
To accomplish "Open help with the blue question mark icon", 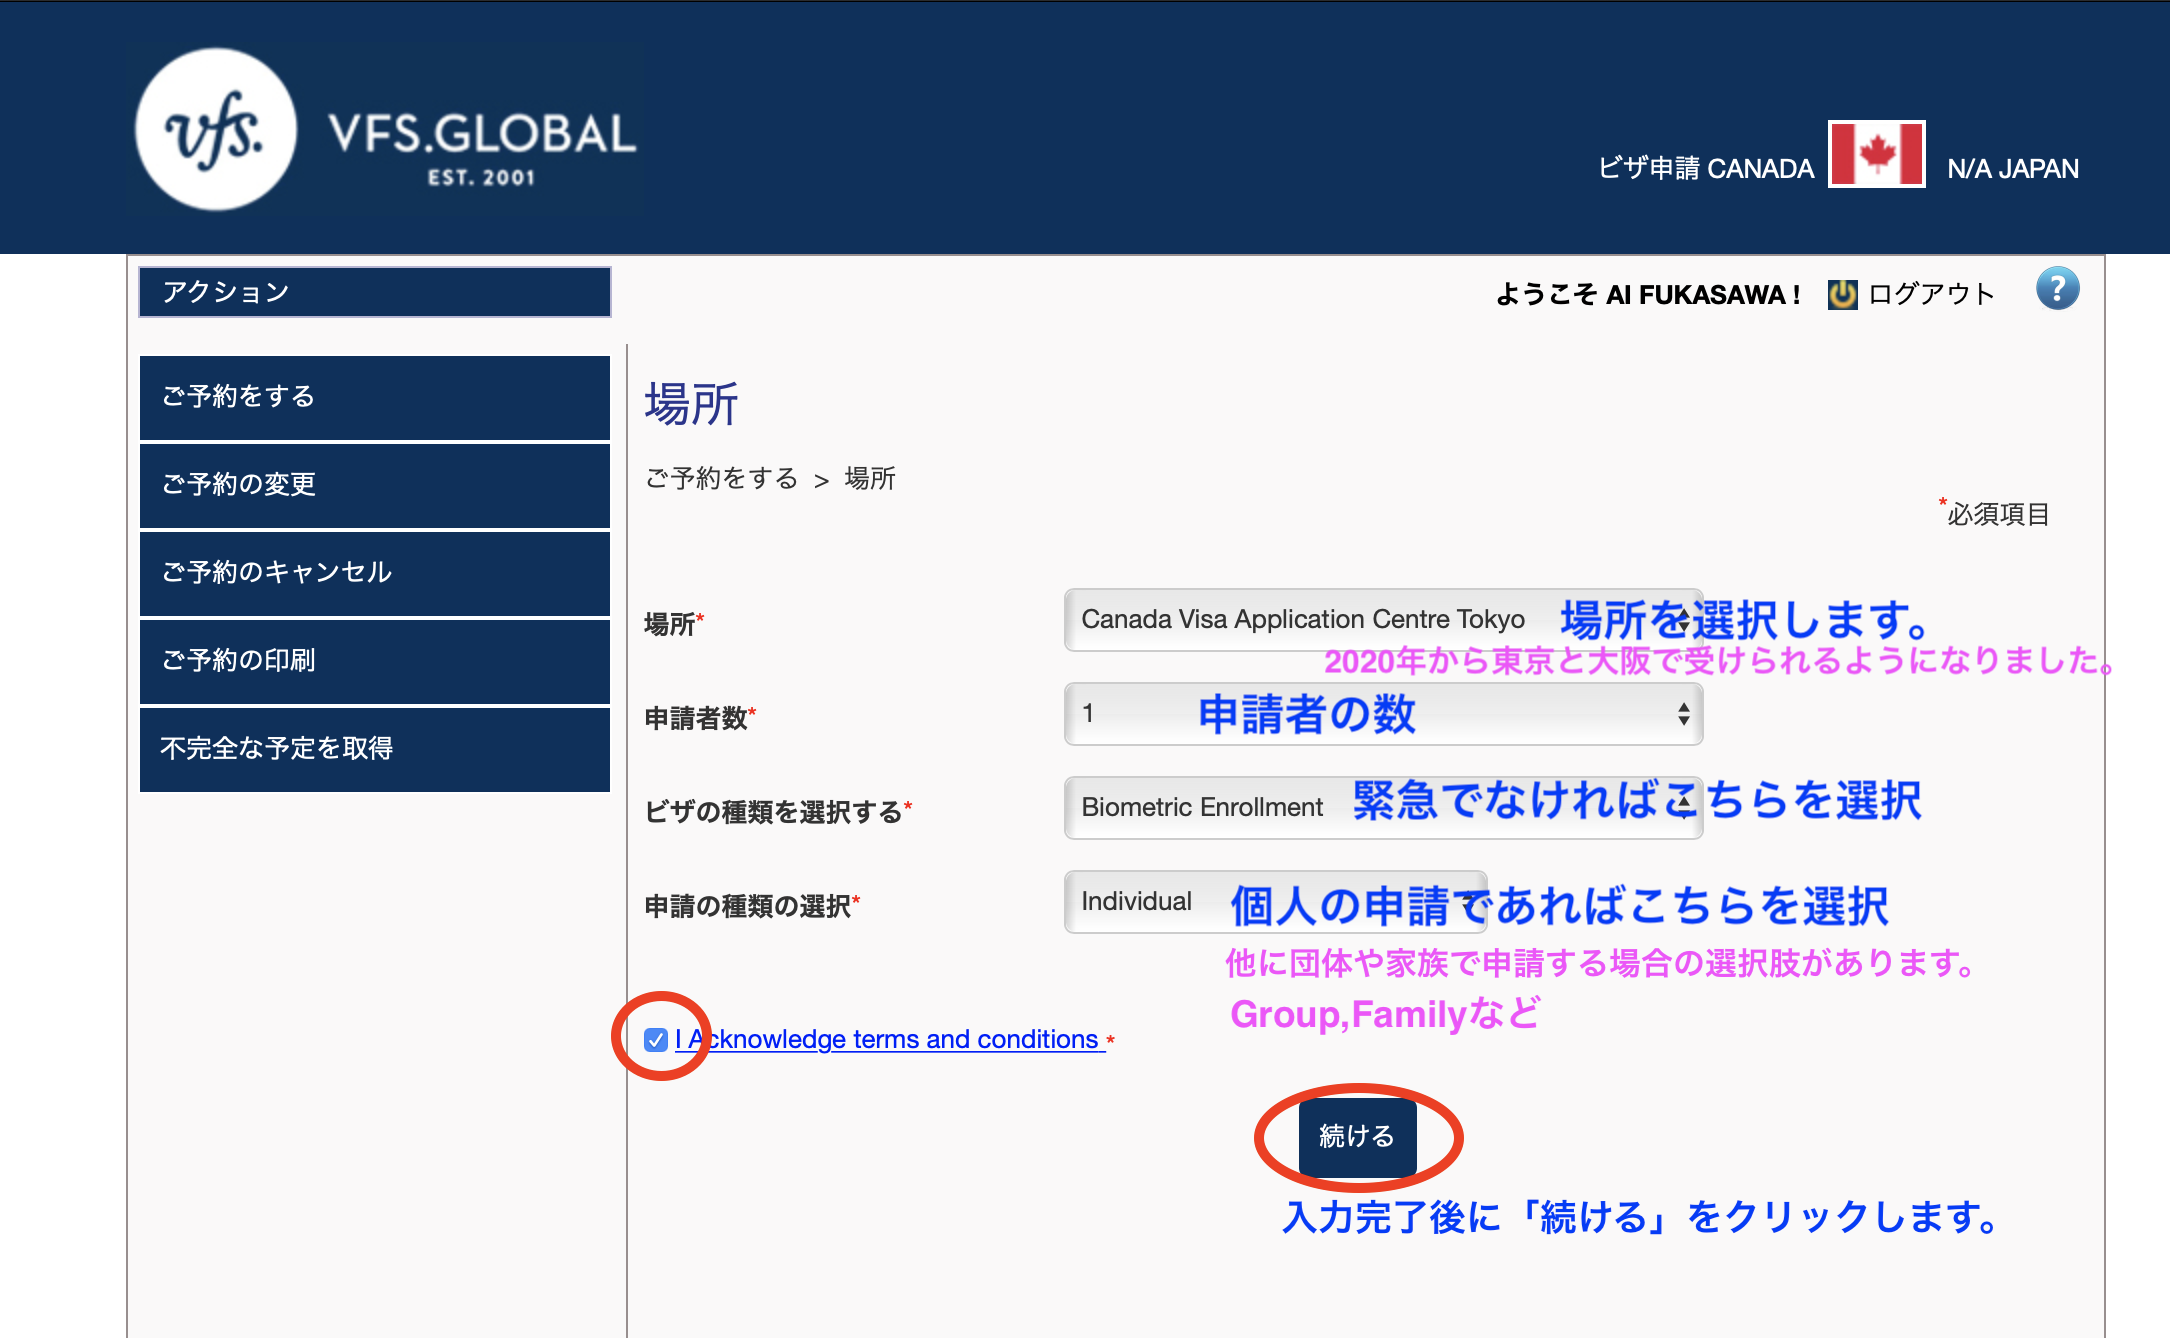I will [2057, 289].
